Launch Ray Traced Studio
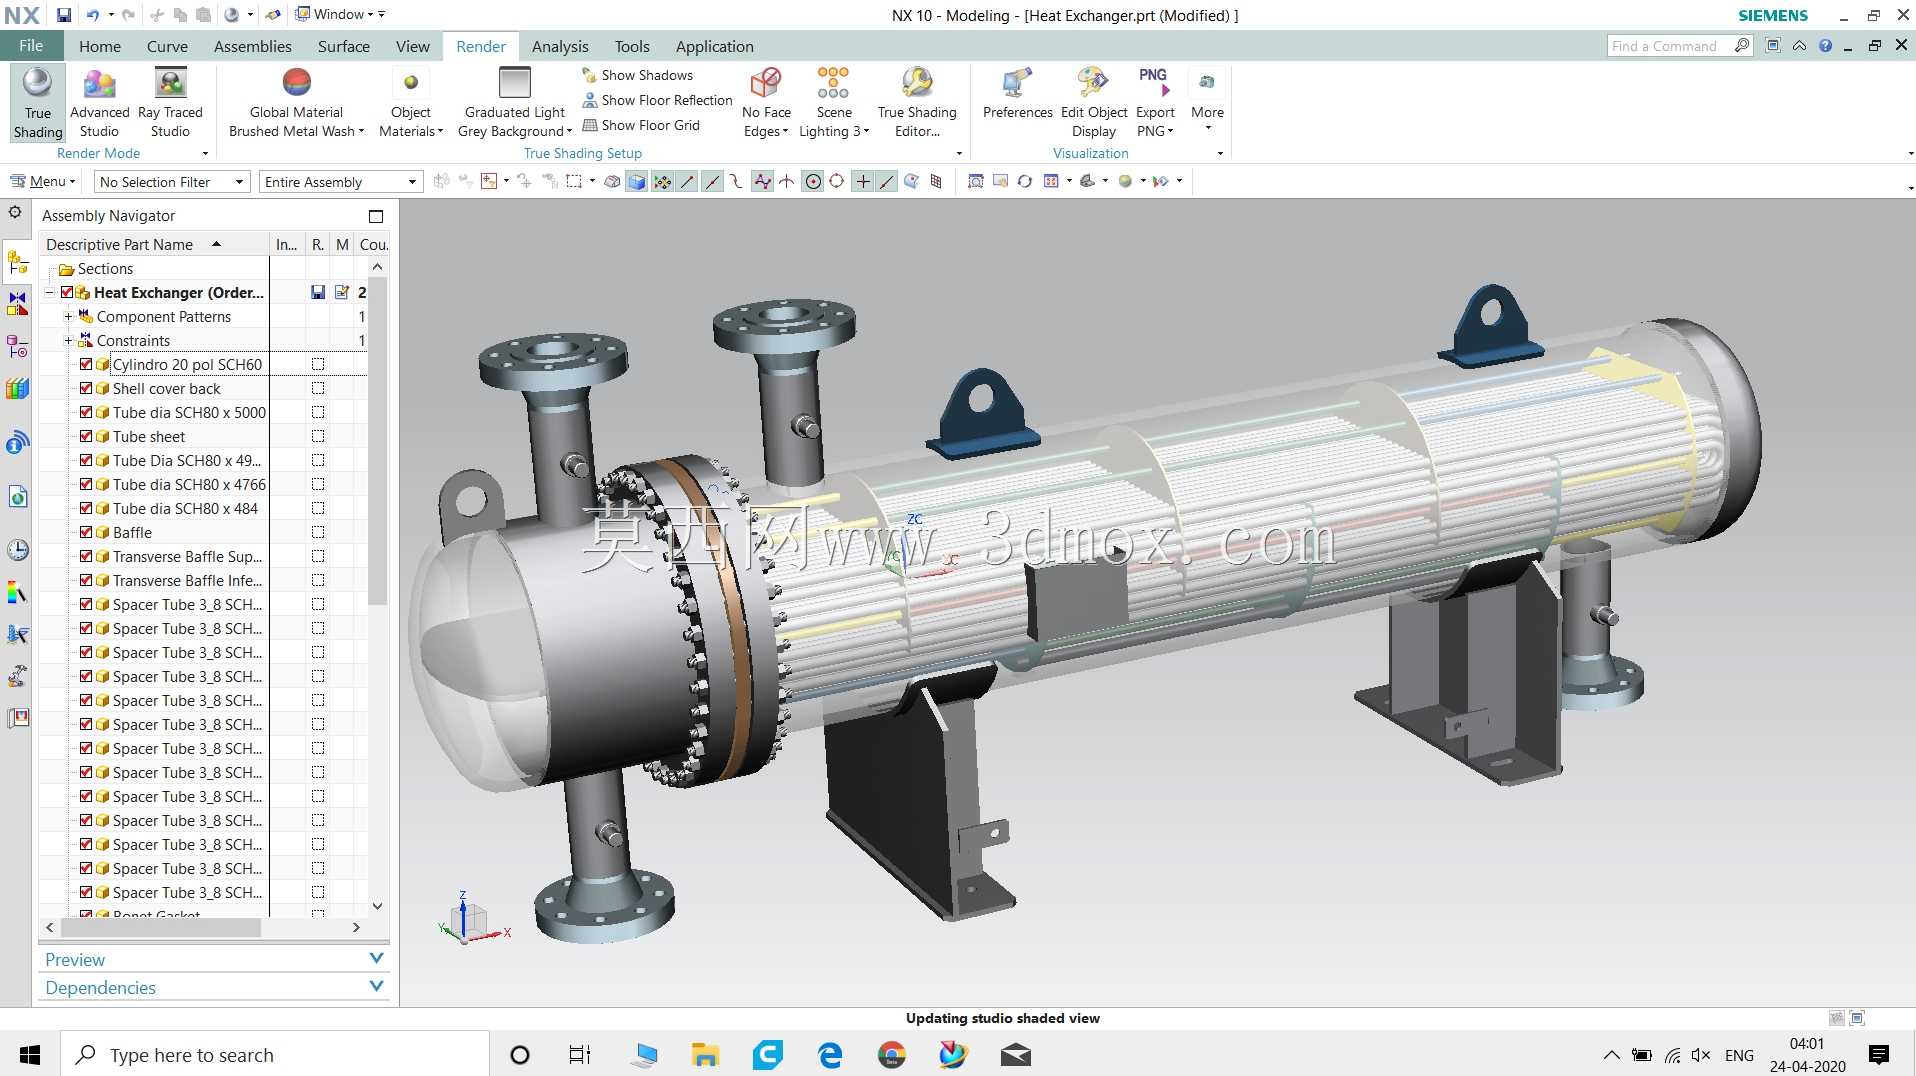 point(170,103)
